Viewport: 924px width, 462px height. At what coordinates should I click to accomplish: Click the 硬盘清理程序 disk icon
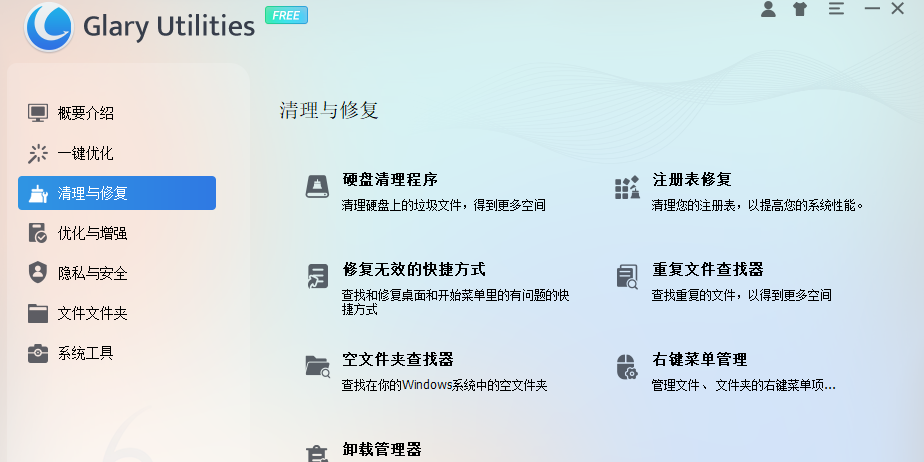click(x=317, y=187)
